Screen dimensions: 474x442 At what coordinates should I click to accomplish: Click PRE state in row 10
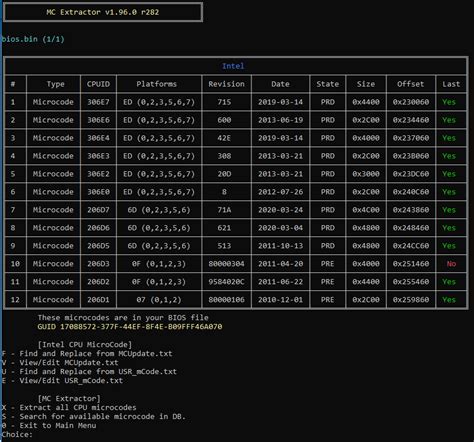pyautogui.click(x=327, y=264)
